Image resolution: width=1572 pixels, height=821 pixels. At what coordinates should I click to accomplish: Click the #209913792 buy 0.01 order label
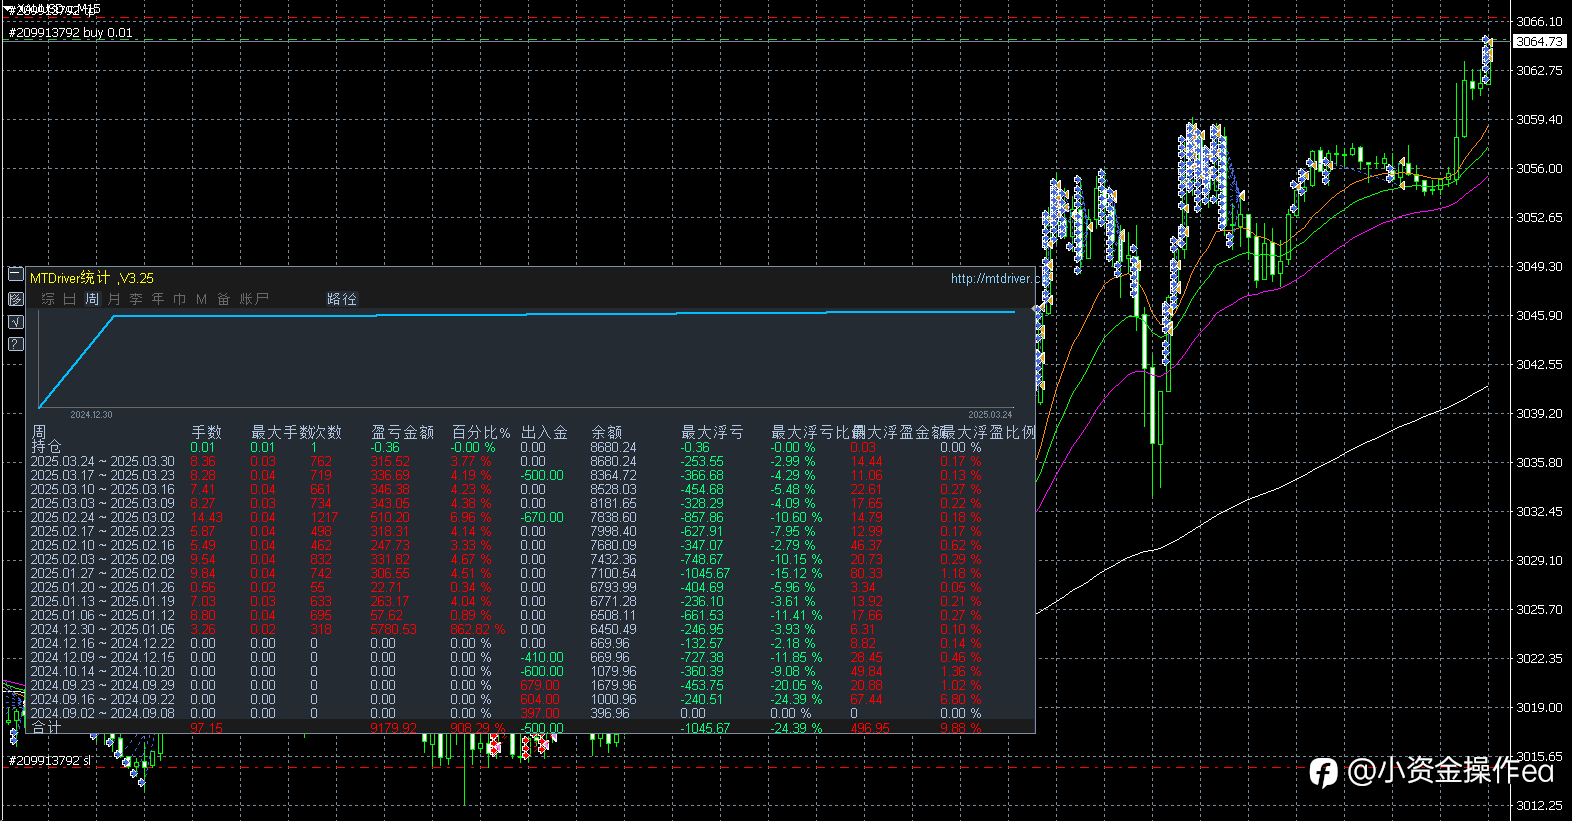(70, 32)
